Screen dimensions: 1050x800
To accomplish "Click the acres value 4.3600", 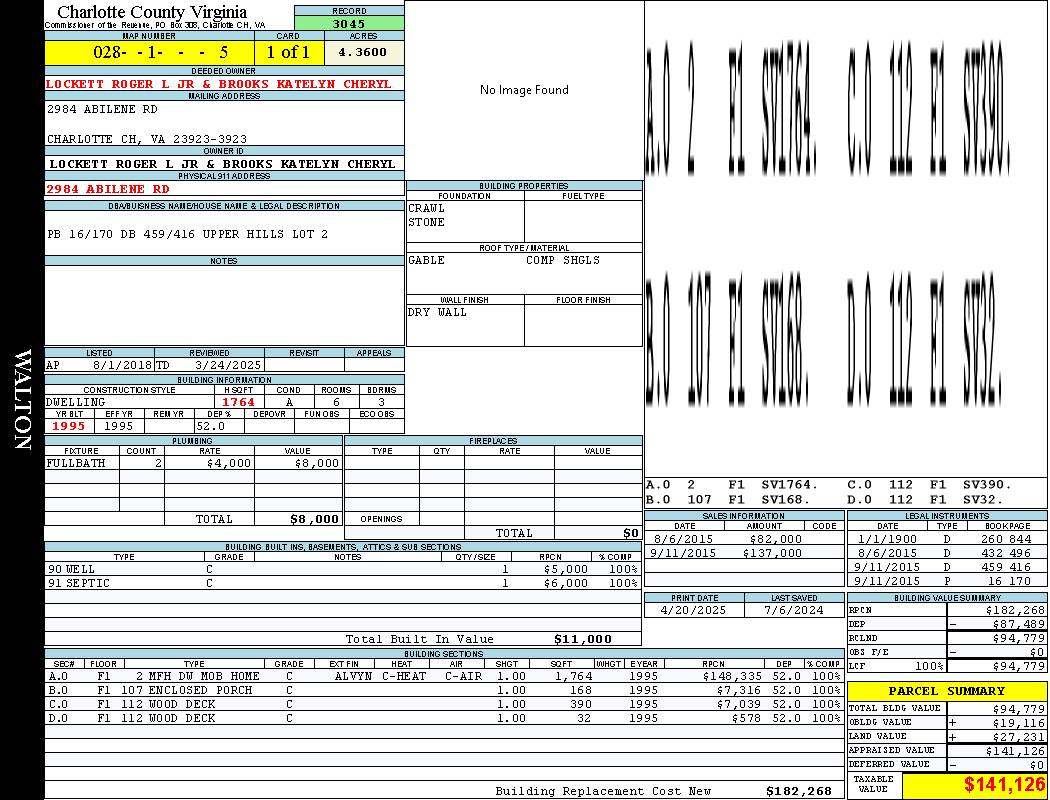I will pyautogui.click(x=363, y=52).
